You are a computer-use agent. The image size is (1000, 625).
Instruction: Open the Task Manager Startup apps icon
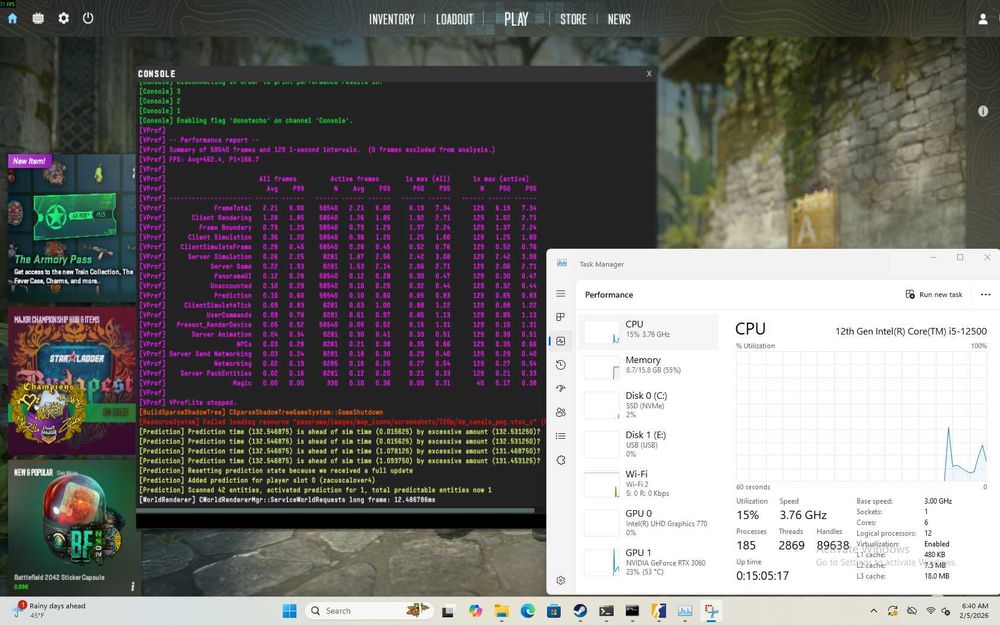point(561,388)
